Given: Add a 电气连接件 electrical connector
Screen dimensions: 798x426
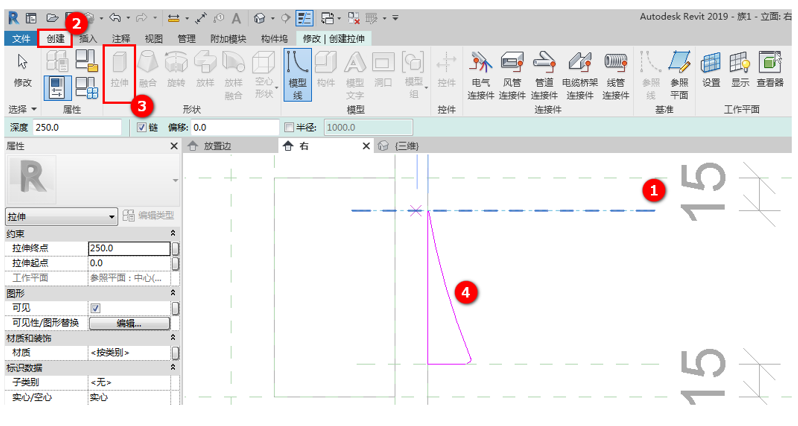Looking at the screenshot, I should coord(481,75).
